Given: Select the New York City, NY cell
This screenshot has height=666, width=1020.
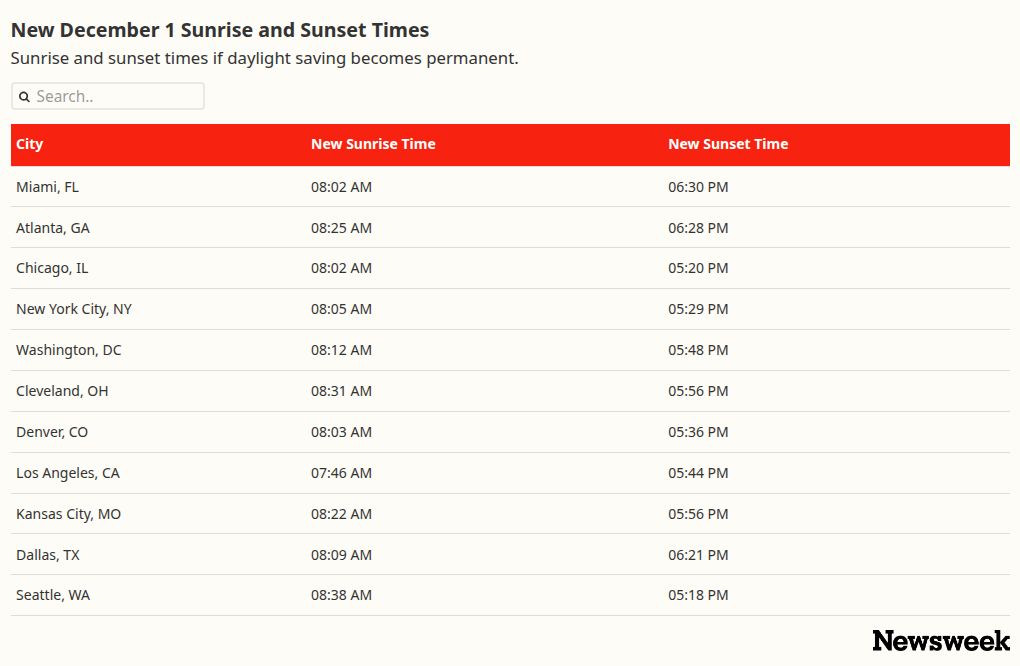Looking at the screenshot, I should click(74, 310).
